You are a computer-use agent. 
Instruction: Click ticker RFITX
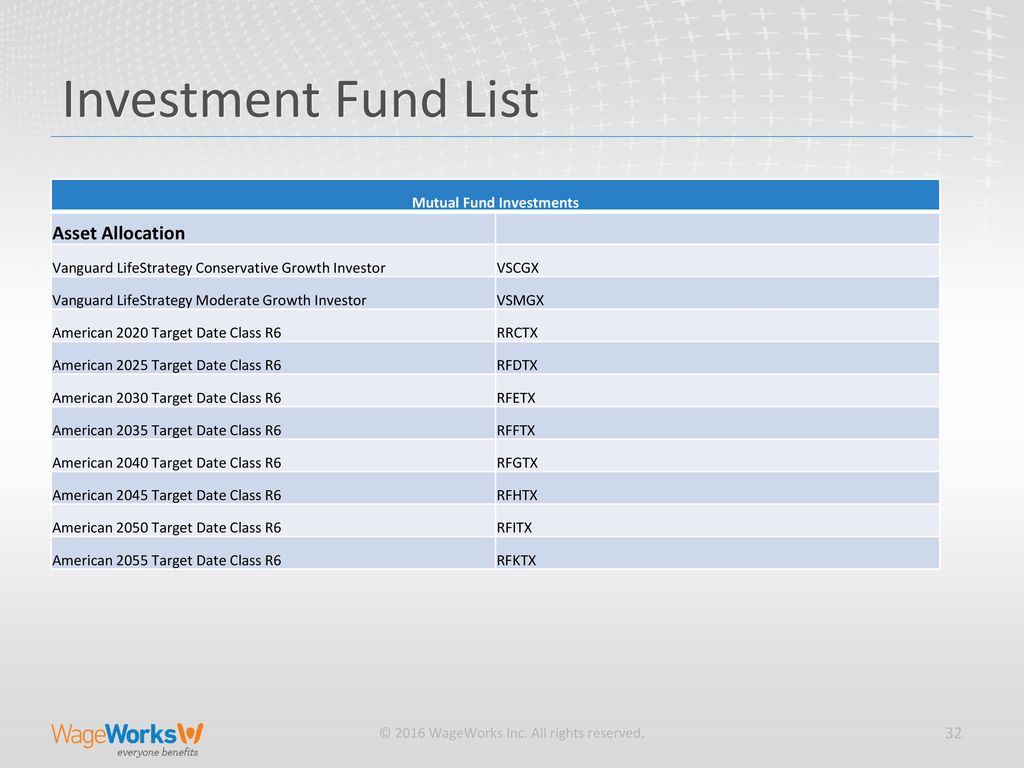(x=514, y=528)
